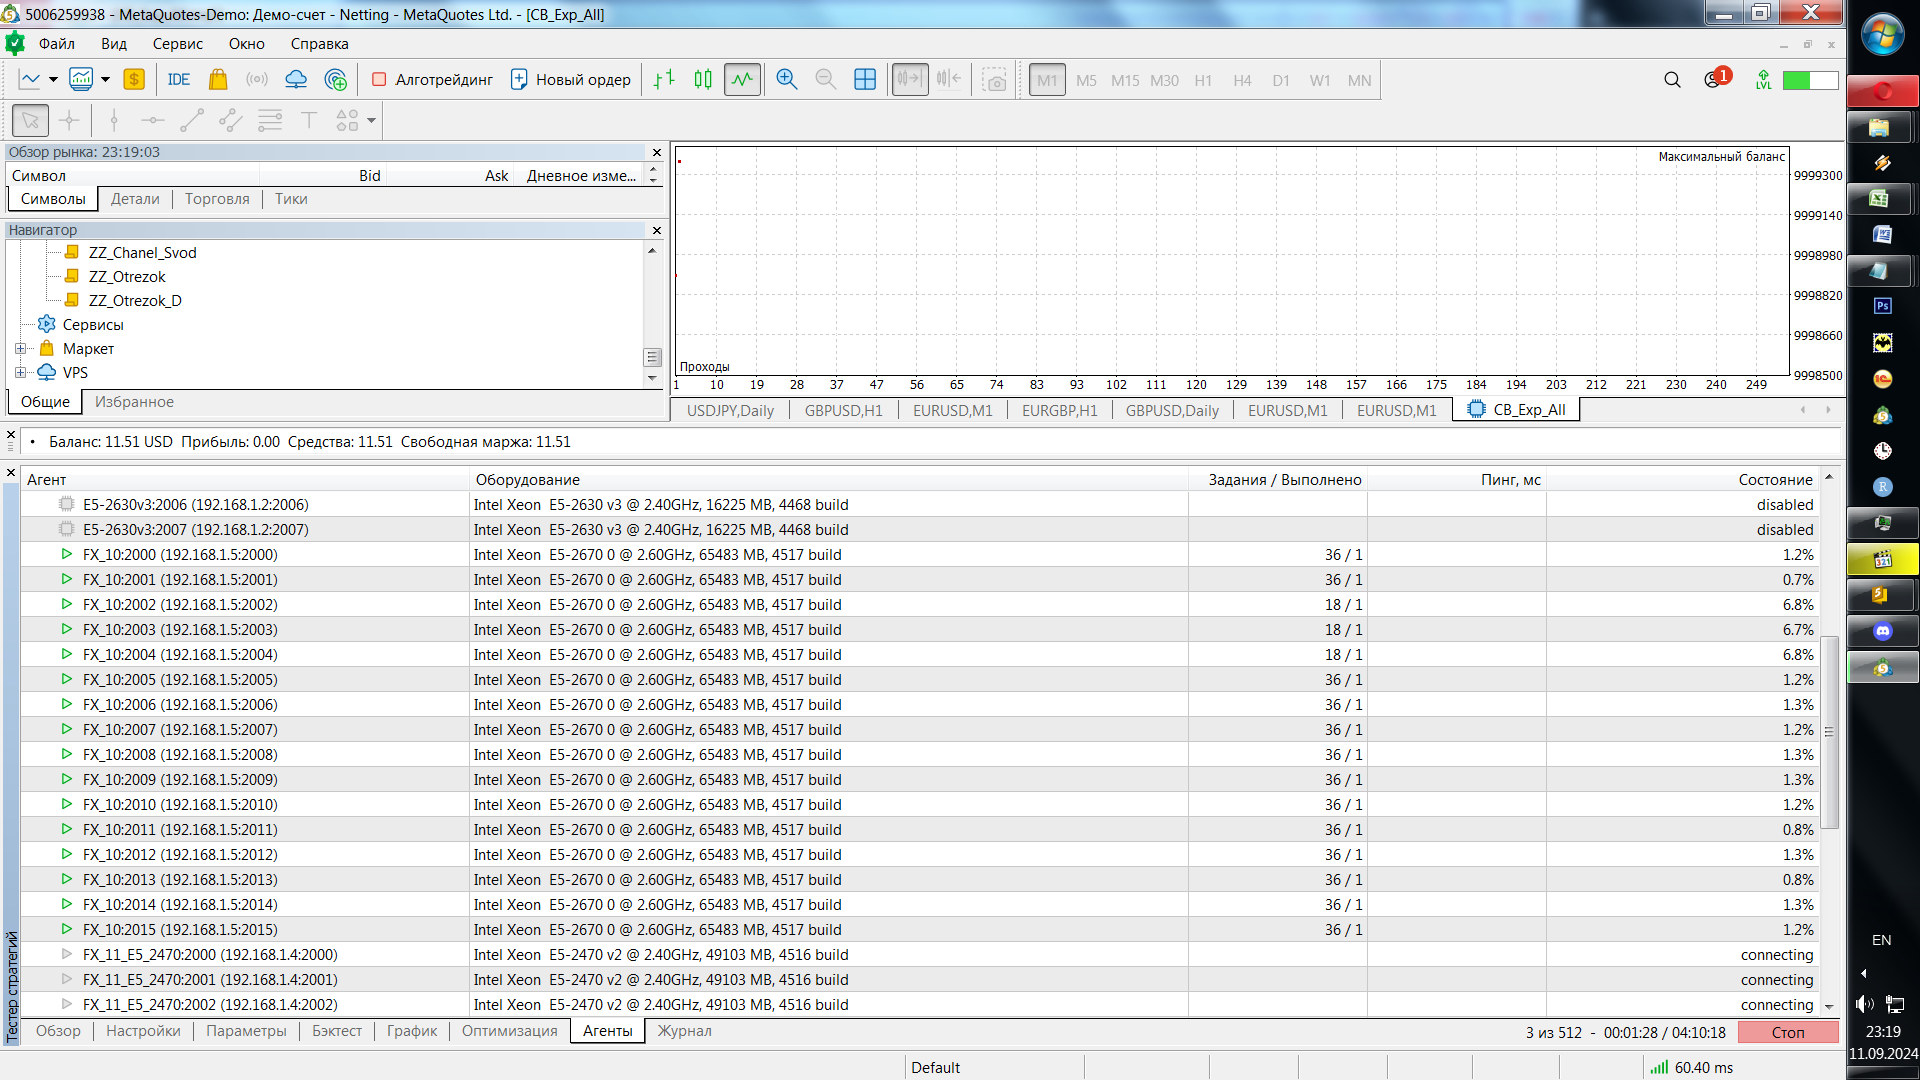Select the crosshair cursor tool
This screenshot has height=1080, width=1920.
pyautogui.click(x=69, y=121)
